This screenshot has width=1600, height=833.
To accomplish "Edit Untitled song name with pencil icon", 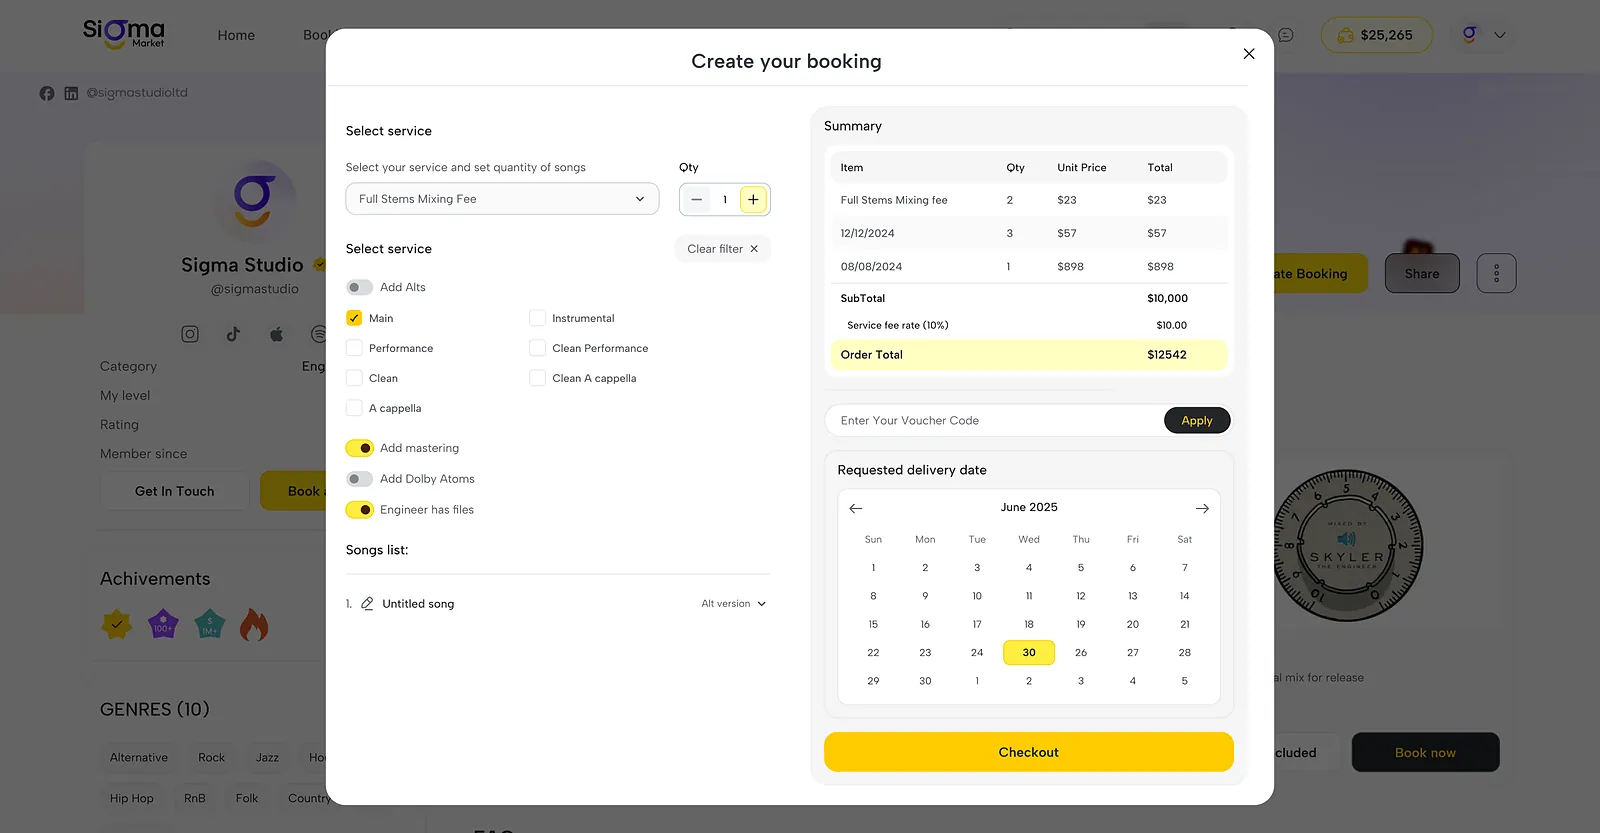I will (367, 604).
